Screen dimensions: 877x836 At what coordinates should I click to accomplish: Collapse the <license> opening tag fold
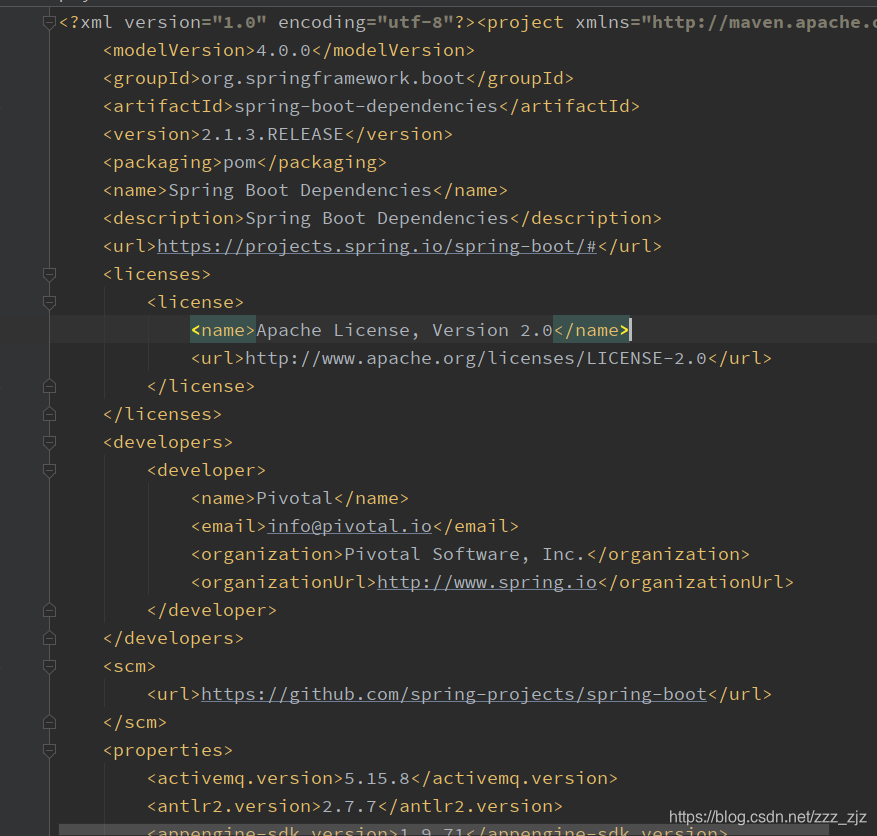click(x=49, y=302)
